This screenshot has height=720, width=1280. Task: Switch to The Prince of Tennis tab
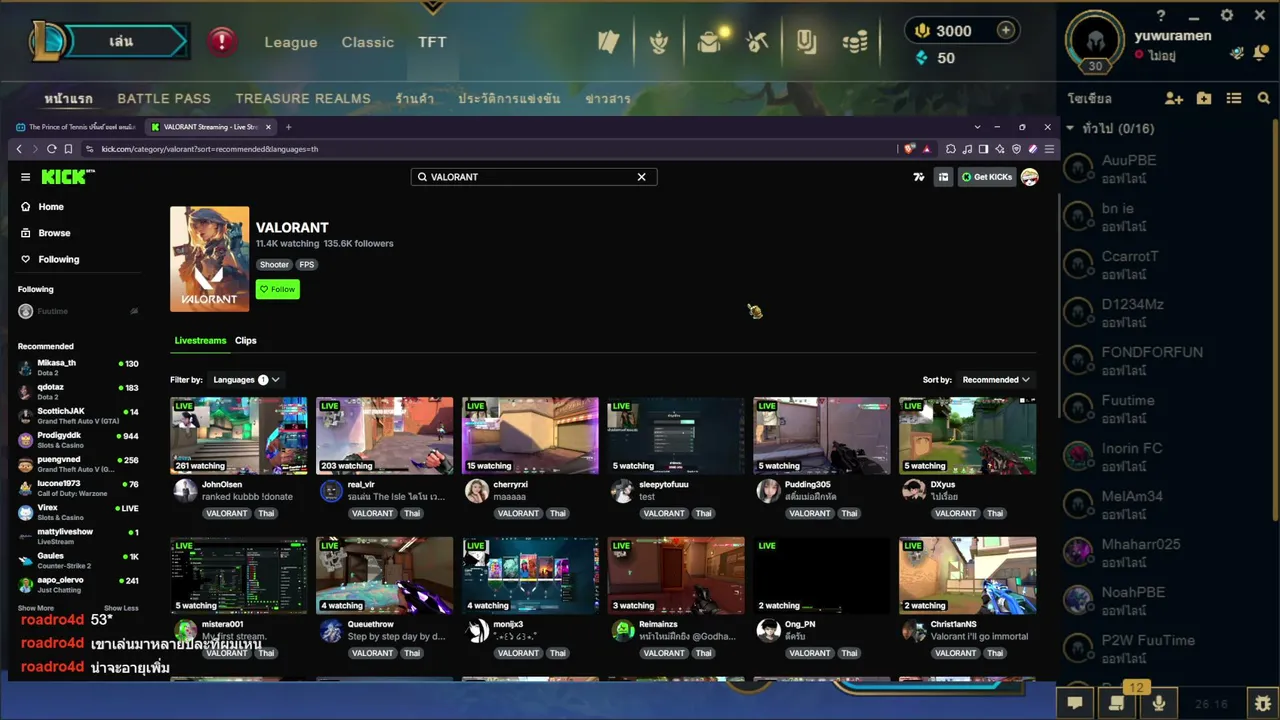coord(74,127)
